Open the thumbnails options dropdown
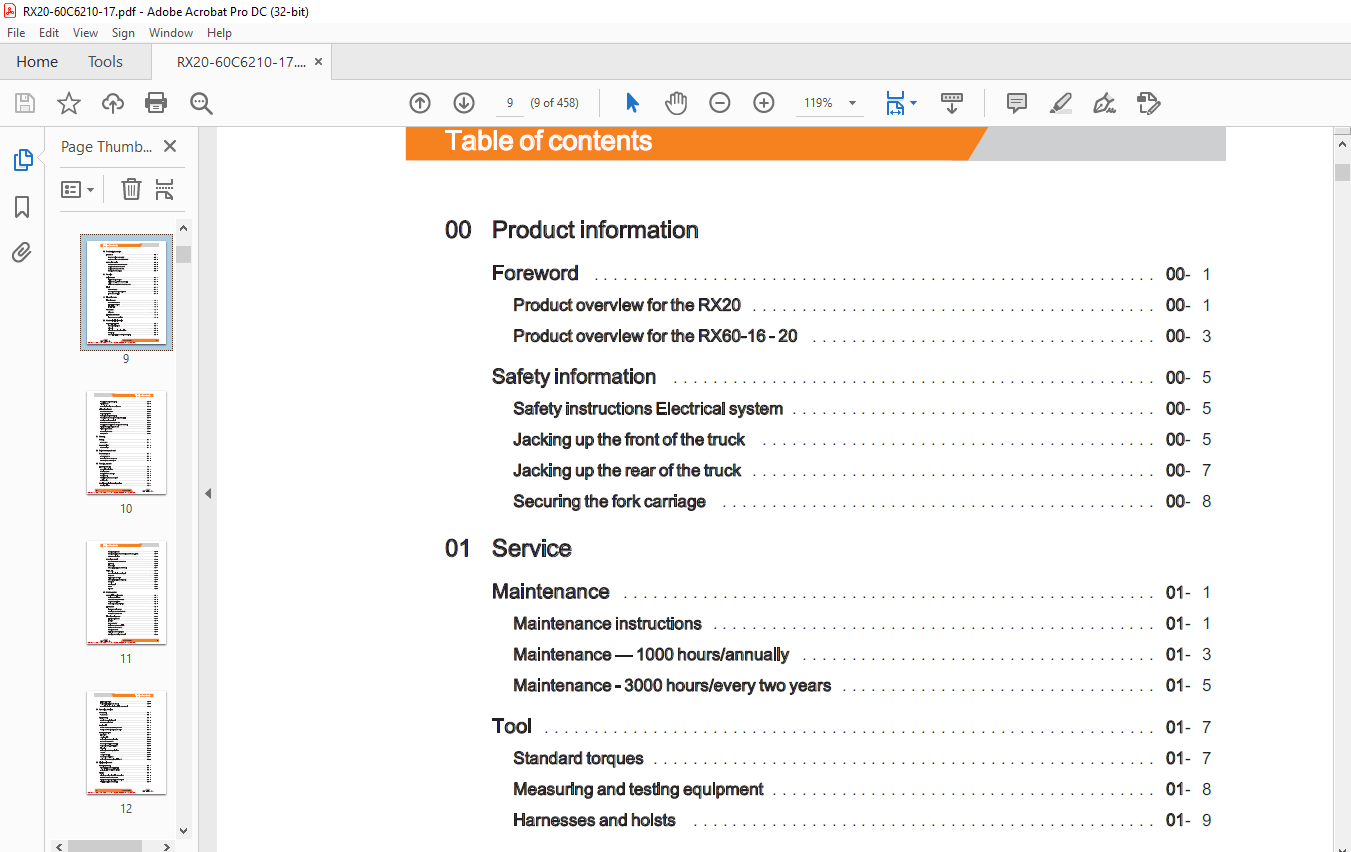Screen dimensions: 1351x852 coord(78,189)
